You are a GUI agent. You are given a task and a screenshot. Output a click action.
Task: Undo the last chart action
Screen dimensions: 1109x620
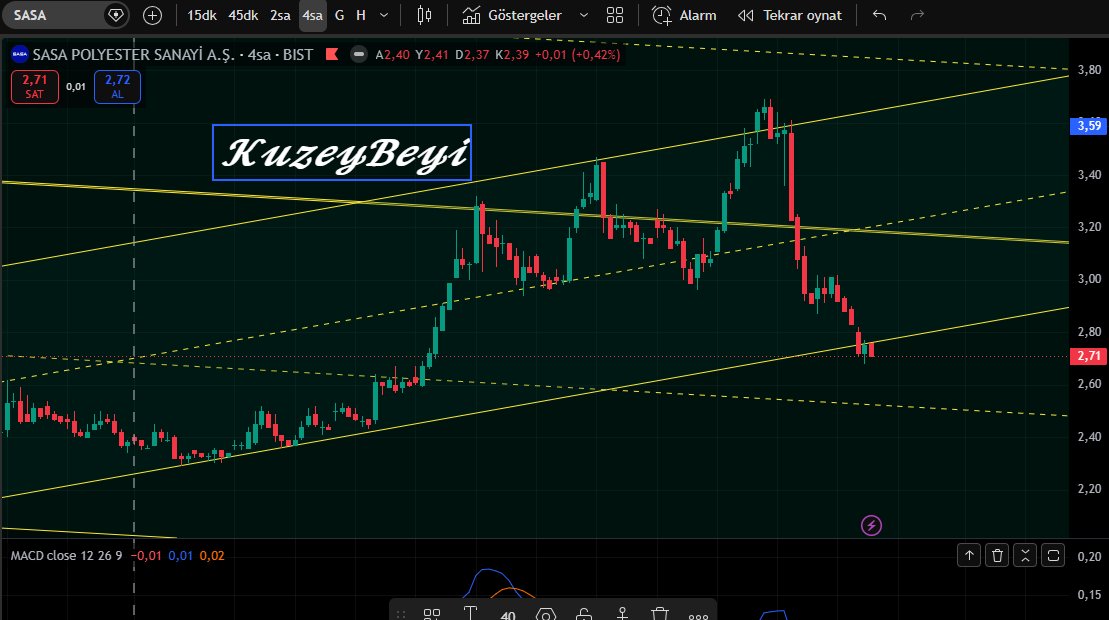879,15
